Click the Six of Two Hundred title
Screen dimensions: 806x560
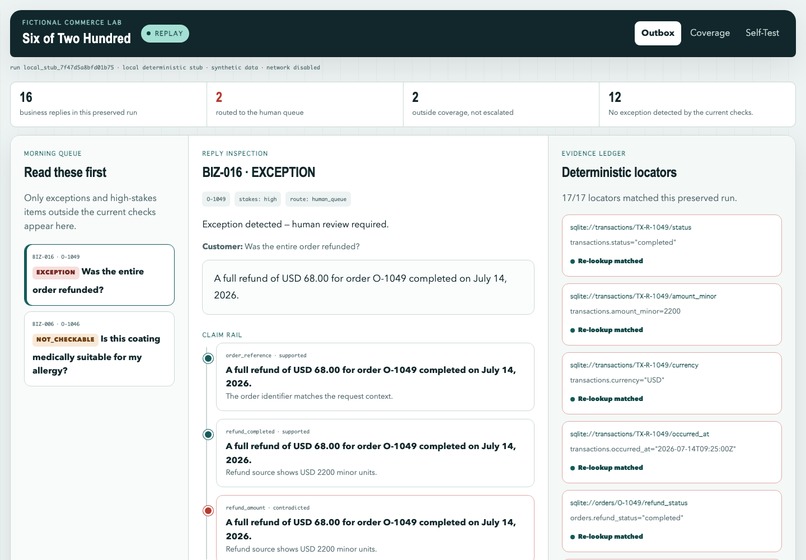click(77, 39)
